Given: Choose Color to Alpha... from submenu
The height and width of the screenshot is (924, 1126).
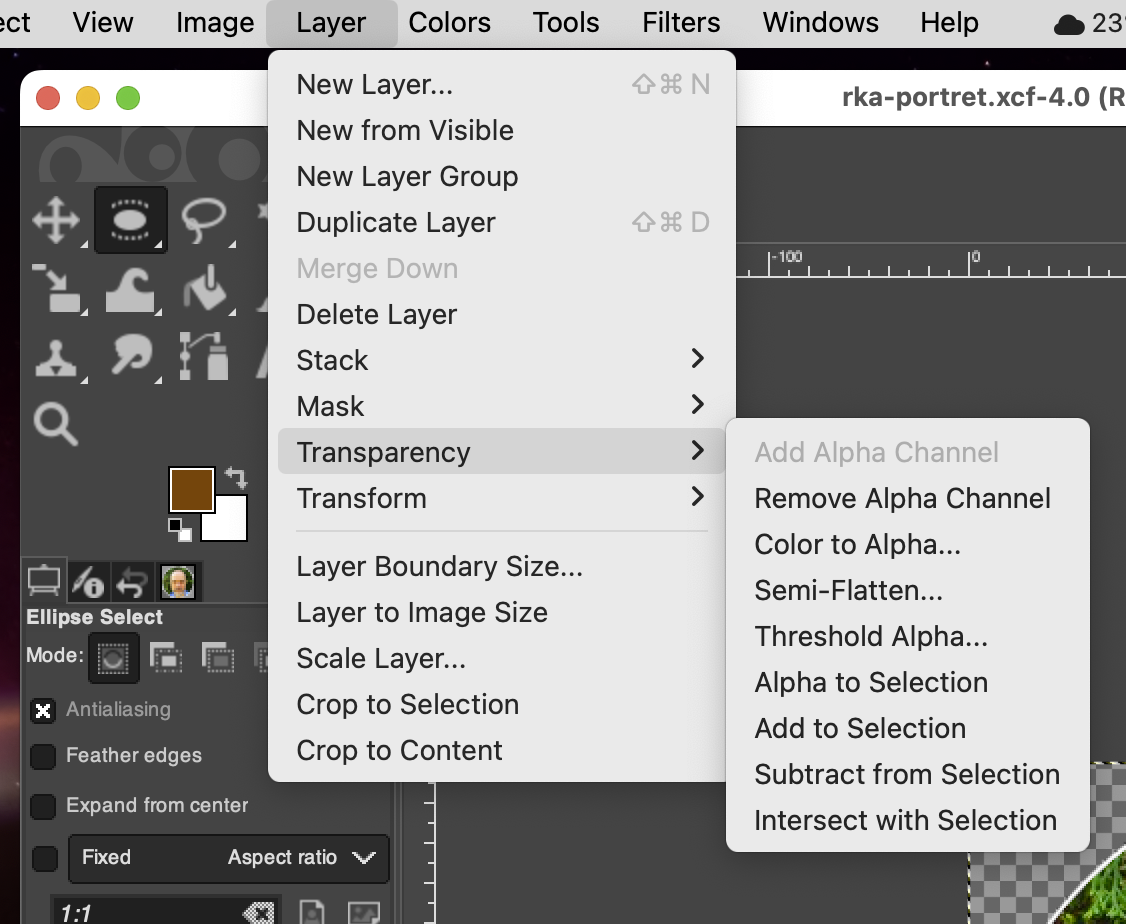Looking at the screenshot, I should tap(857, 545).
